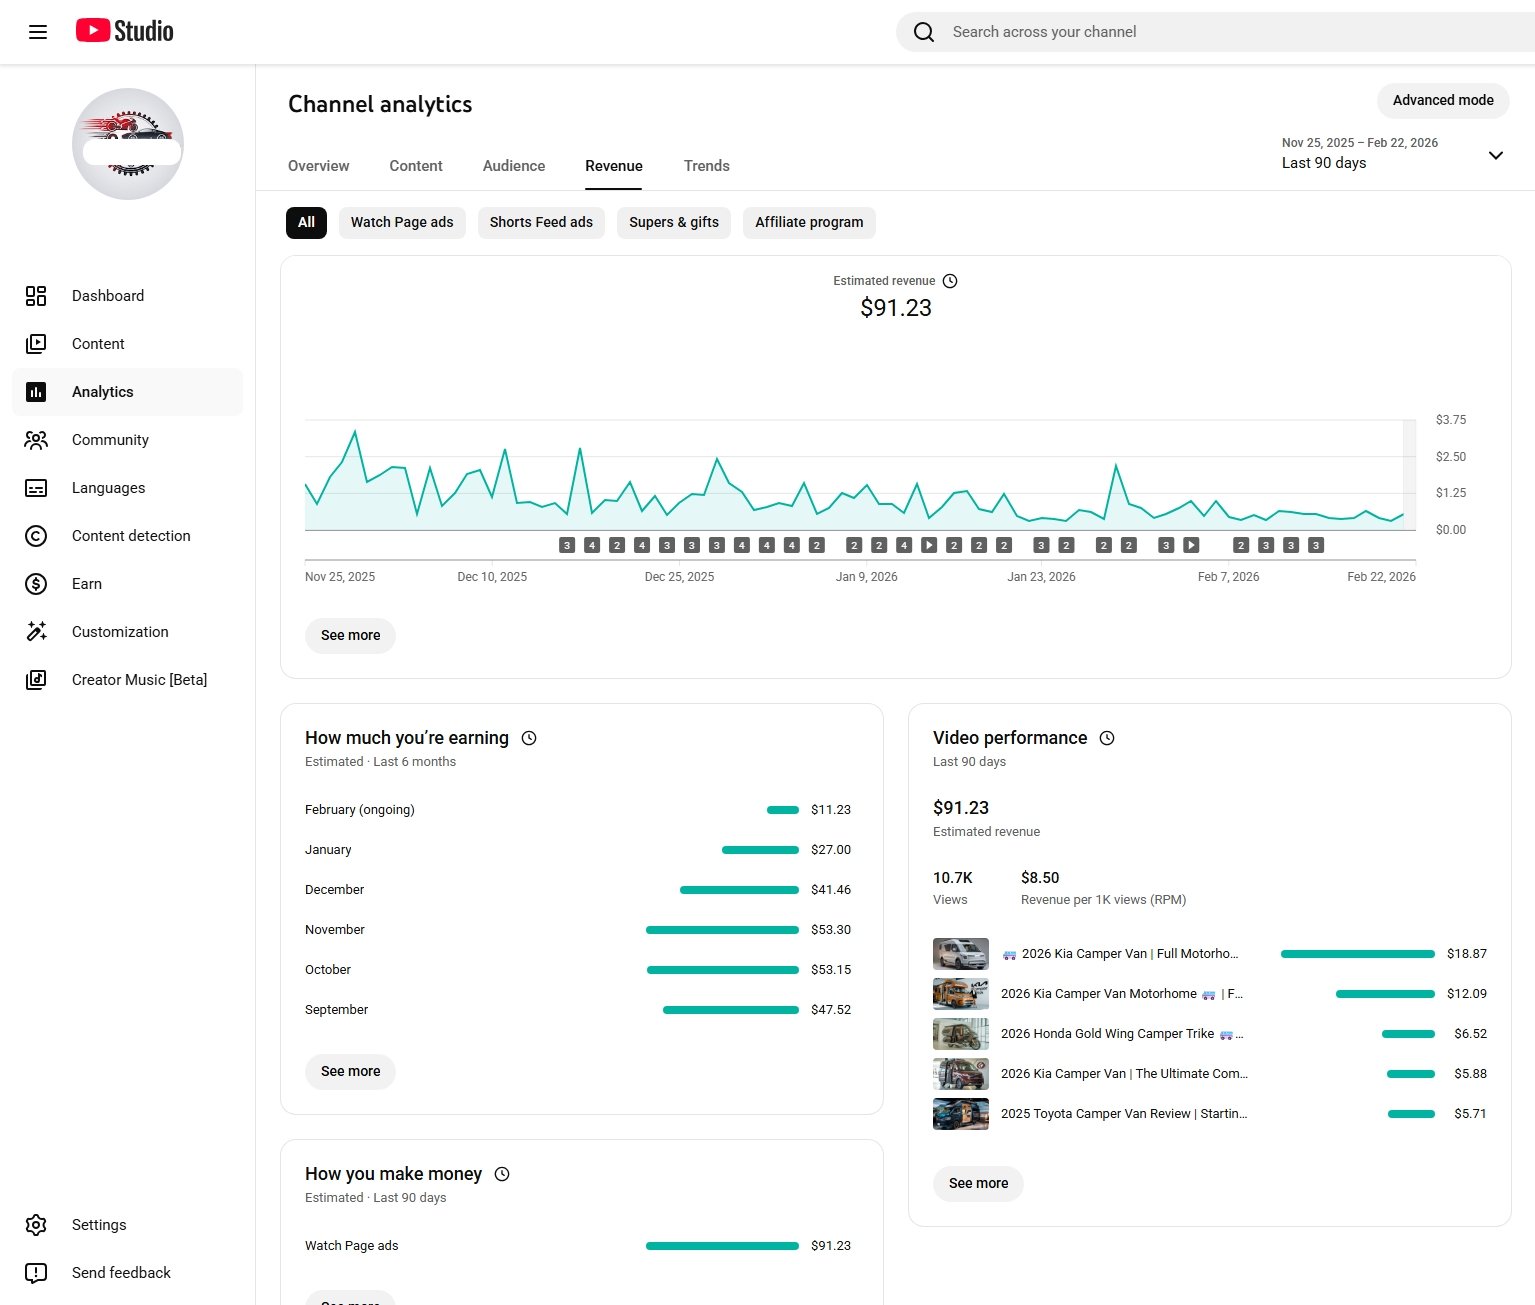Screen dimensions: 1535x1305
Task: Open Customization in the sidebar
Action: pos(120,632)
